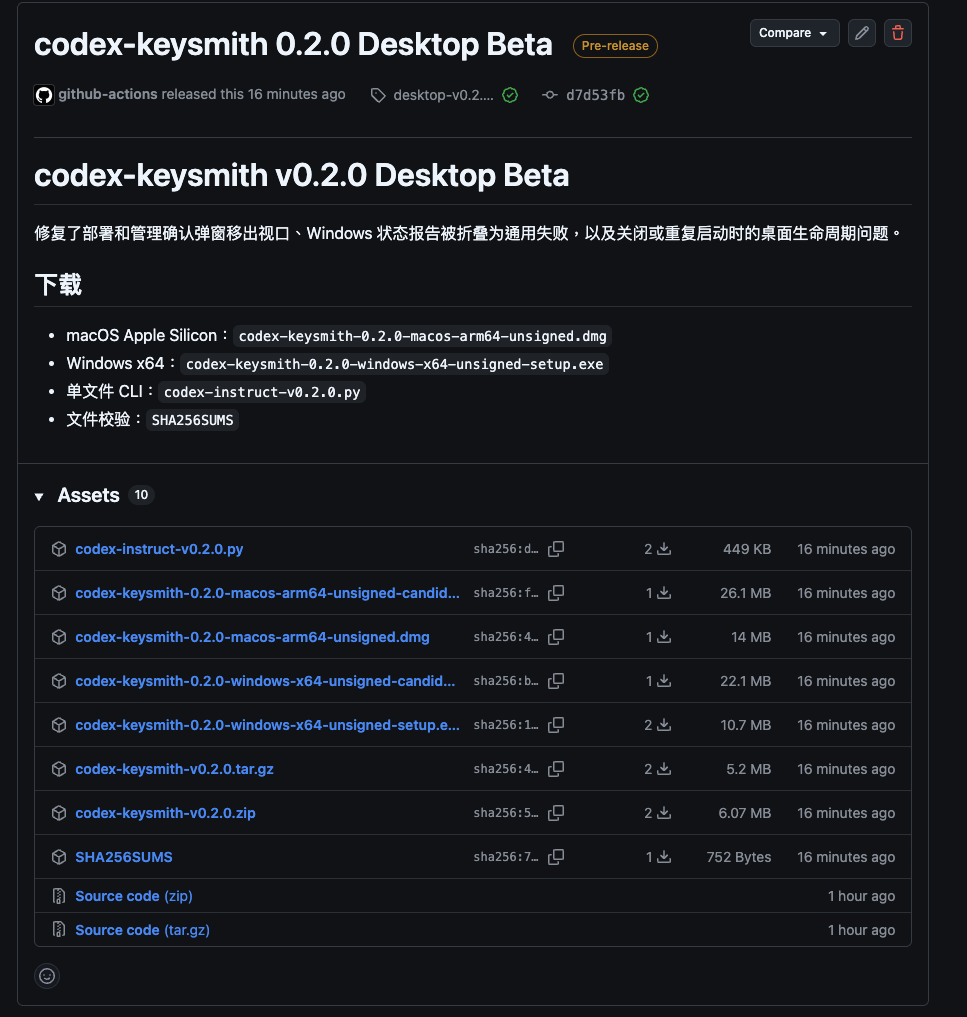967x1017 pixels.
Task: Download Source code (zip)
Action: pyautogui.click(x=134, y=896)
